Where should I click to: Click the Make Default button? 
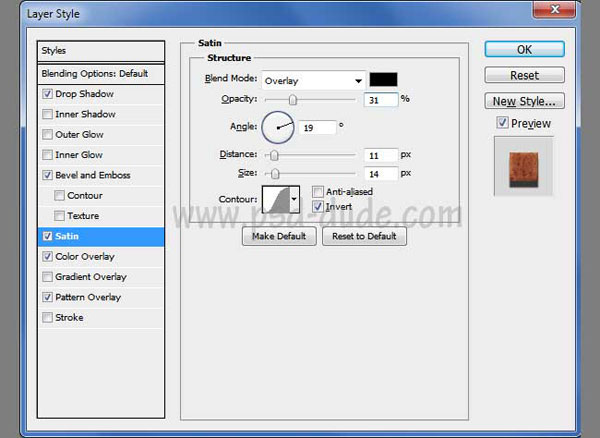279,236
